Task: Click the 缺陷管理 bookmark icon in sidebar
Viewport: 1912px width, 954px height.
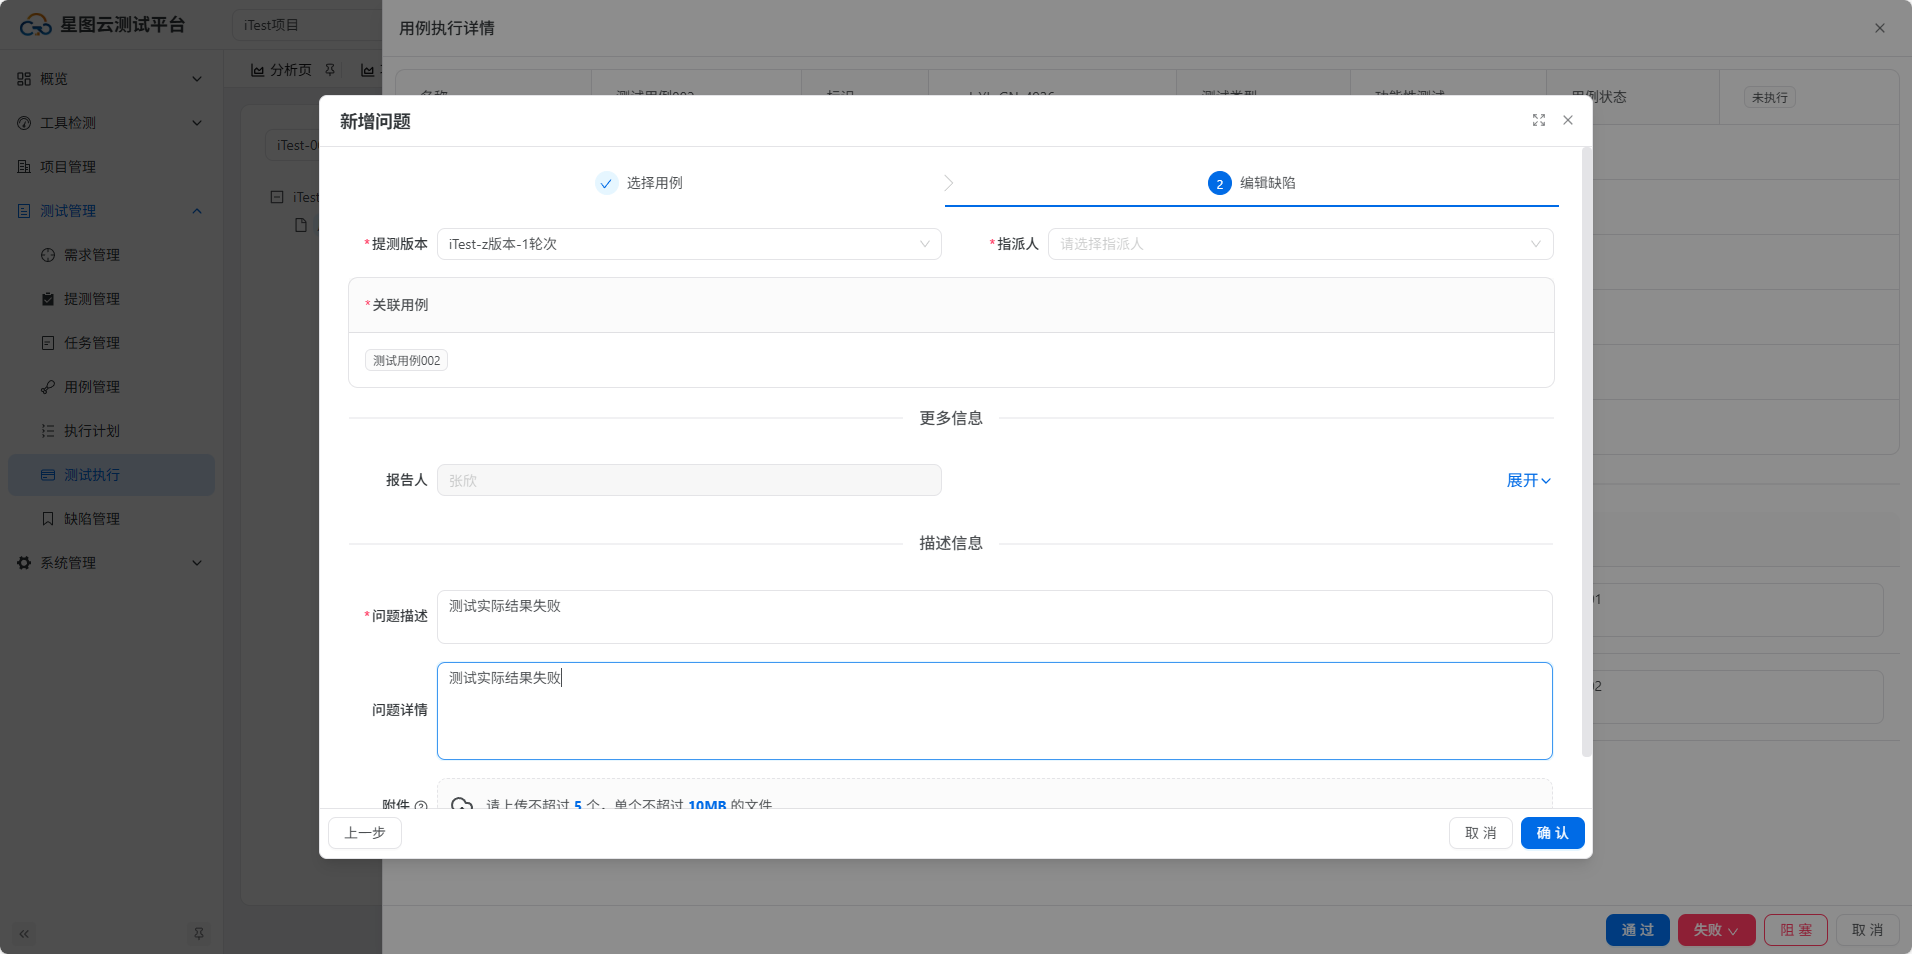Action: (48, 519)
